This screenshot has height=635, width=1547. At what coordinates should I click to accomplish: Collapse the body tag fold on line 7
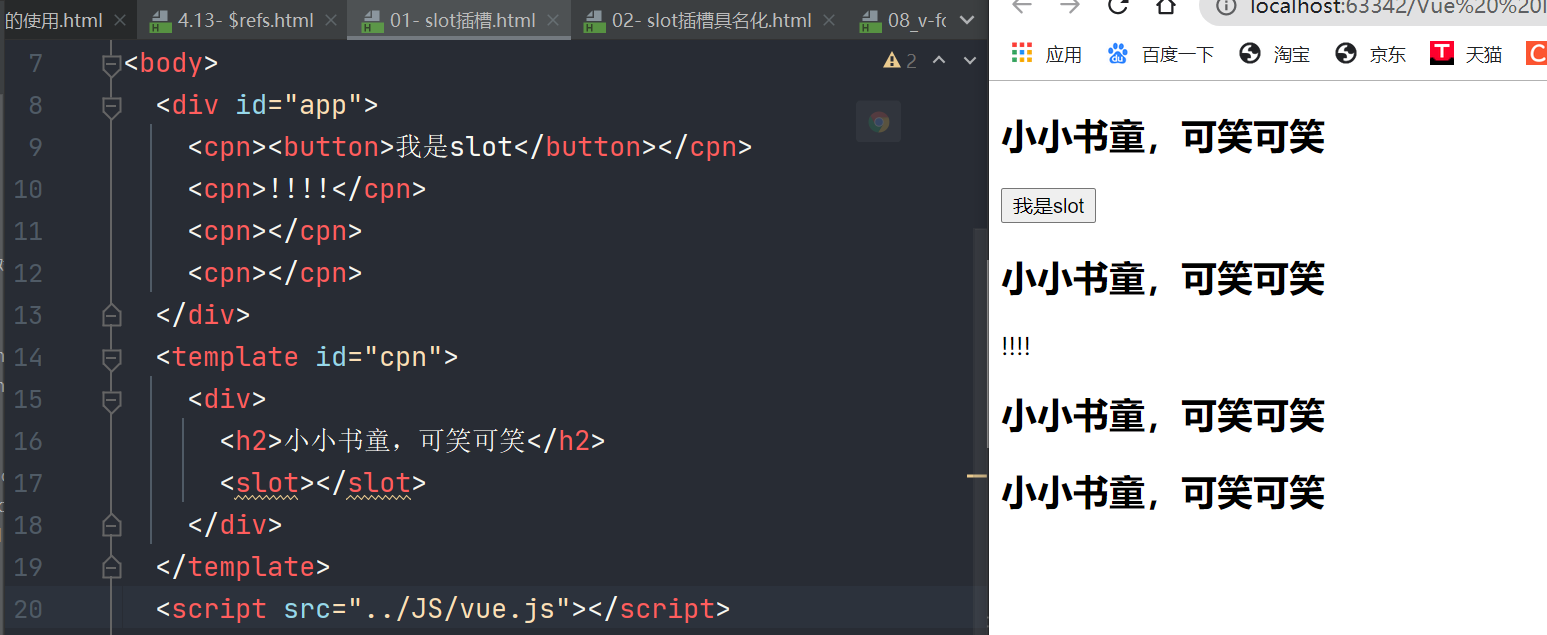[x=112, y=64]
